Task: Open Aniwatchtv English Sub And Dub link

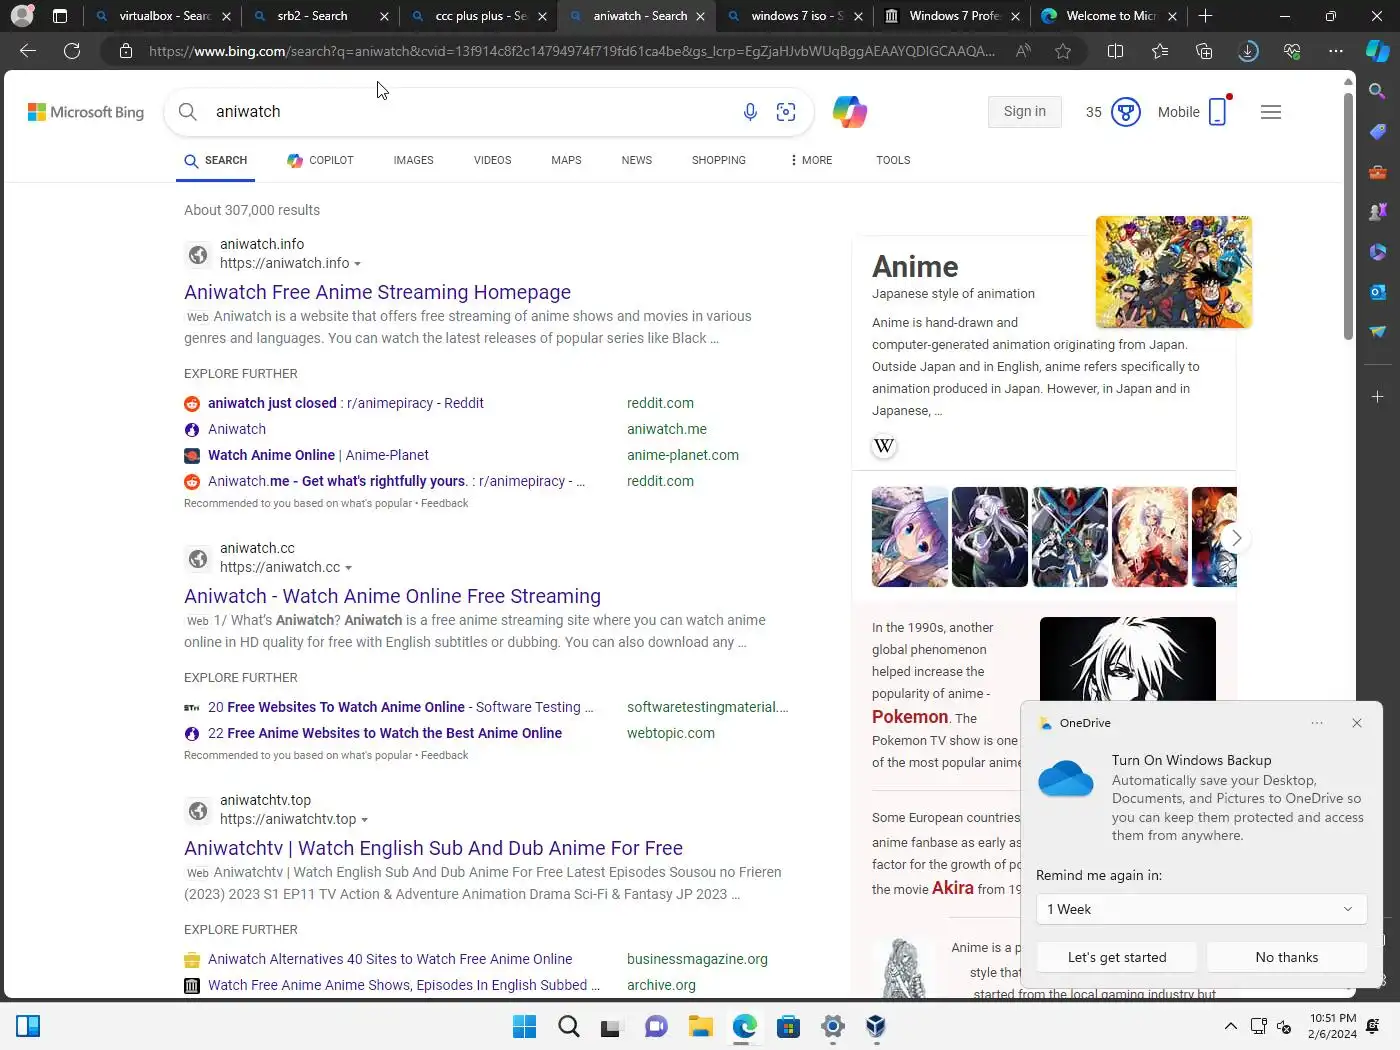Action: pyautogui.click(x=433, y=848)
